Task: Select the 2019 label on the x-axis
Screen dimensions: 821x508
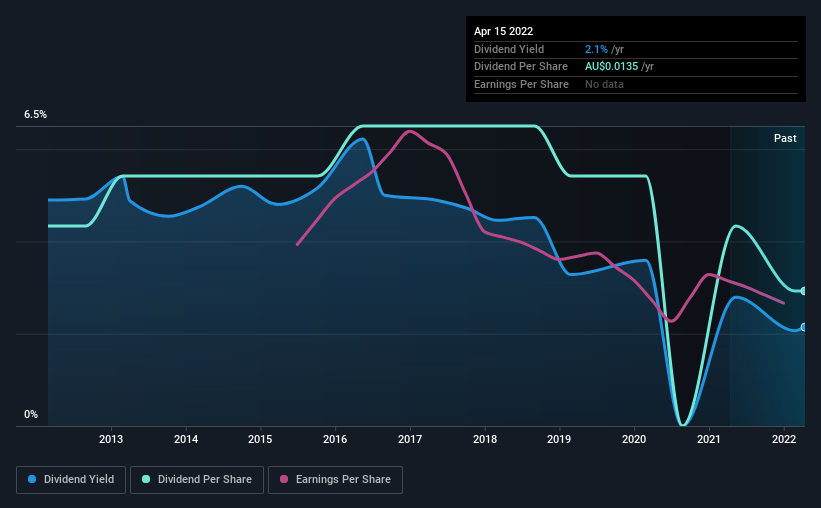Action: point(559,439)
